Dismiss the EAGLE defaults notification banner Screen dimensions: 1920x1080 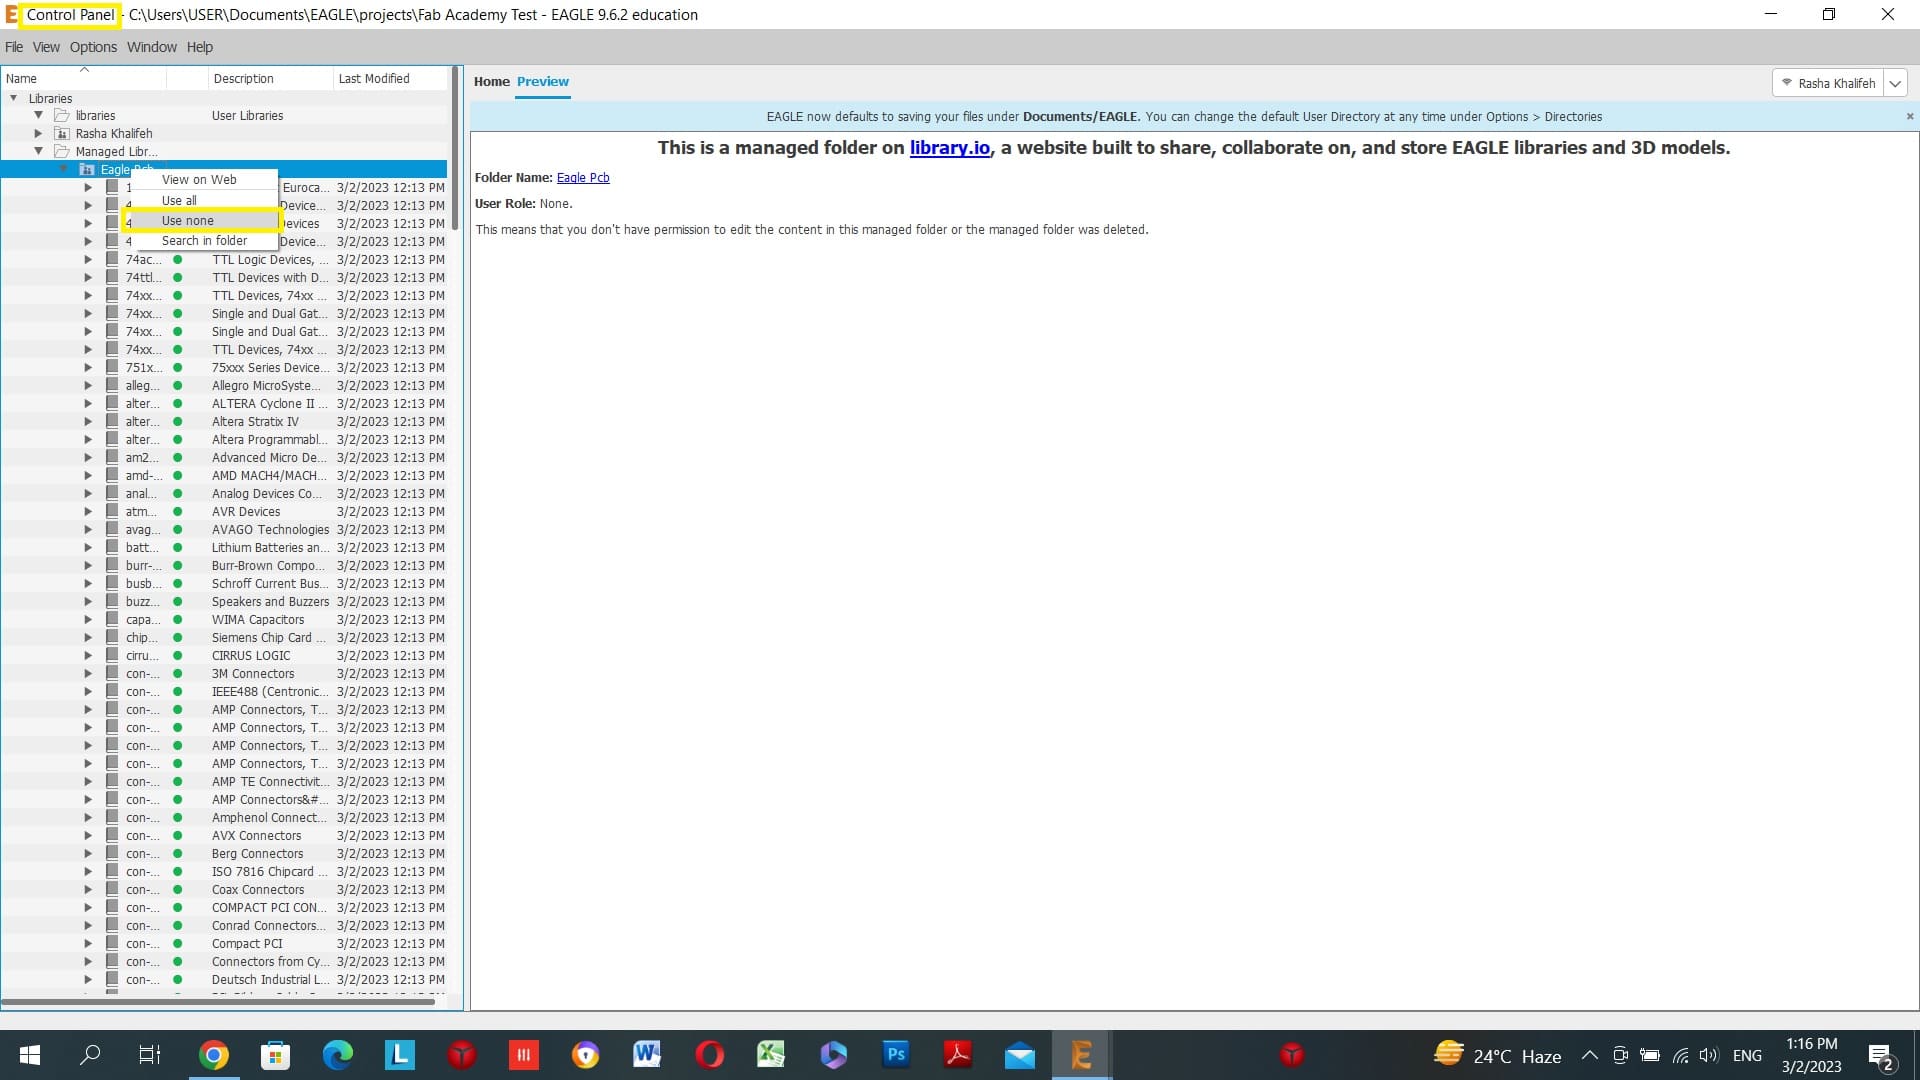tap(1909, 117)
